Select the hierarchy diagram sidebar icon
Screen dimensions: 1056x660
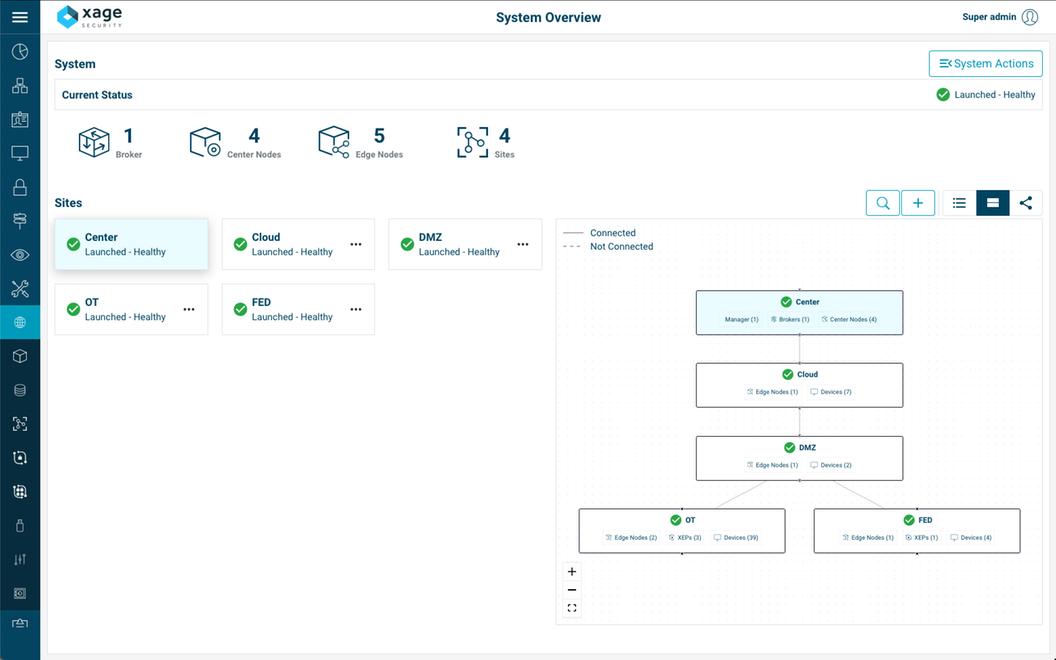20,86
